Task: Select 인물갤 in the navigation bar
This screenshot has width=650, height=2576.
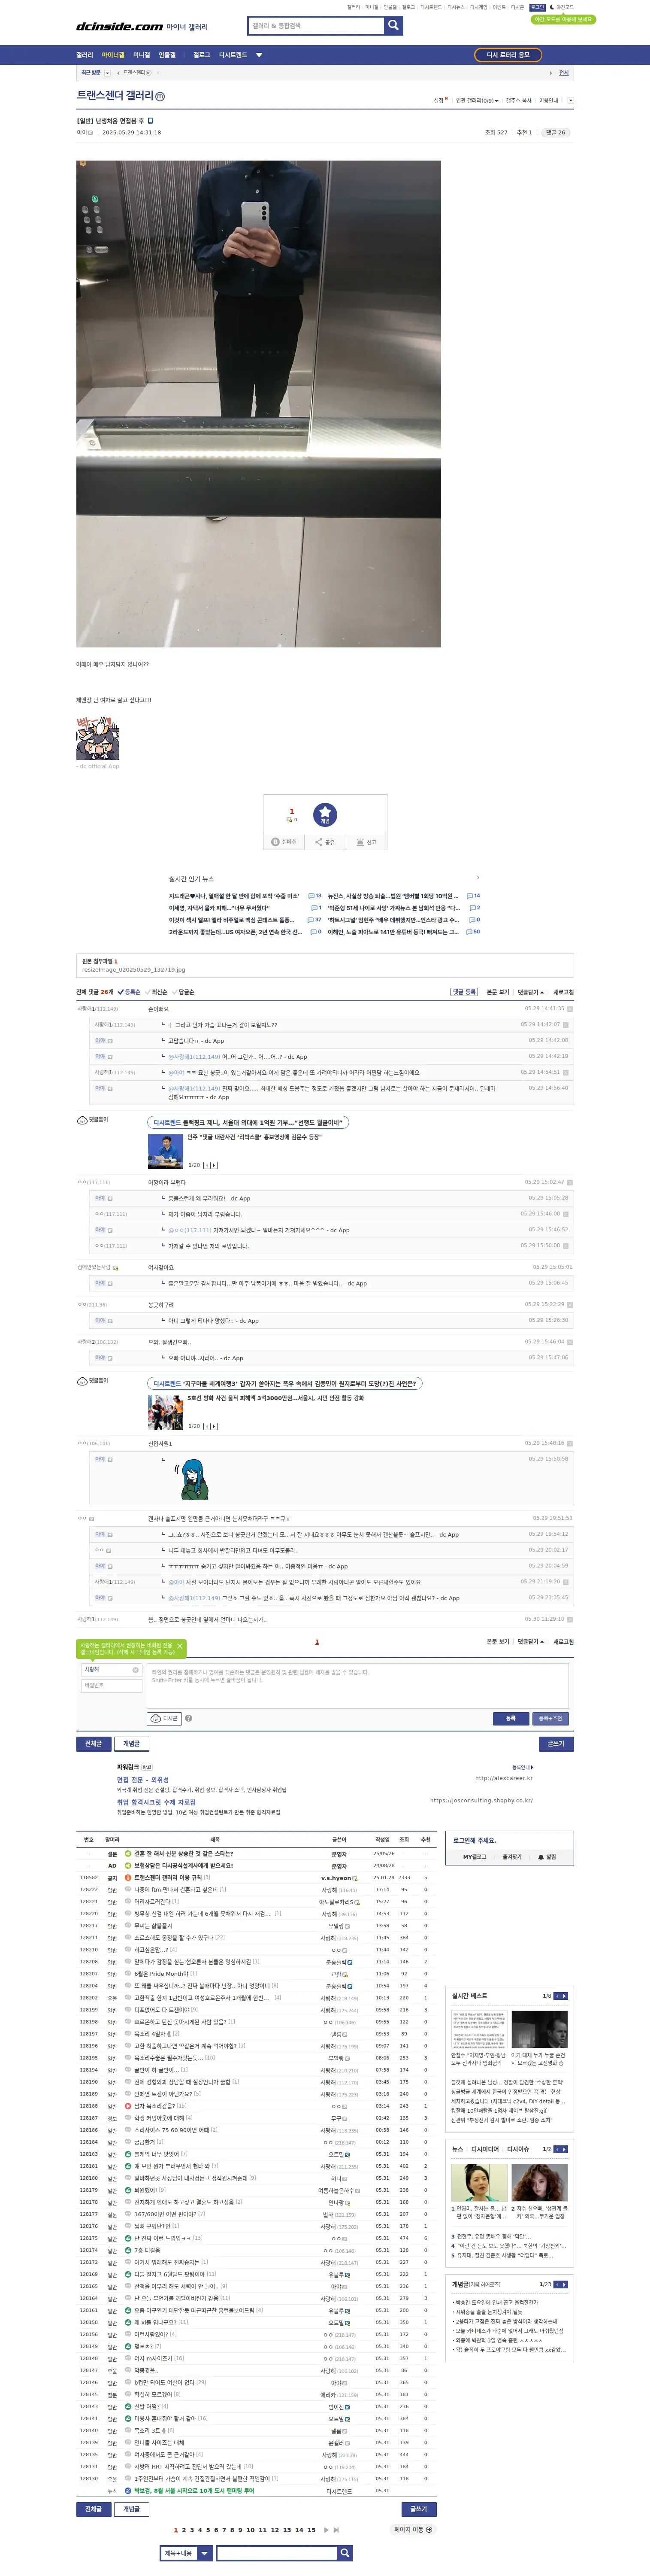Action: point(167,55)
